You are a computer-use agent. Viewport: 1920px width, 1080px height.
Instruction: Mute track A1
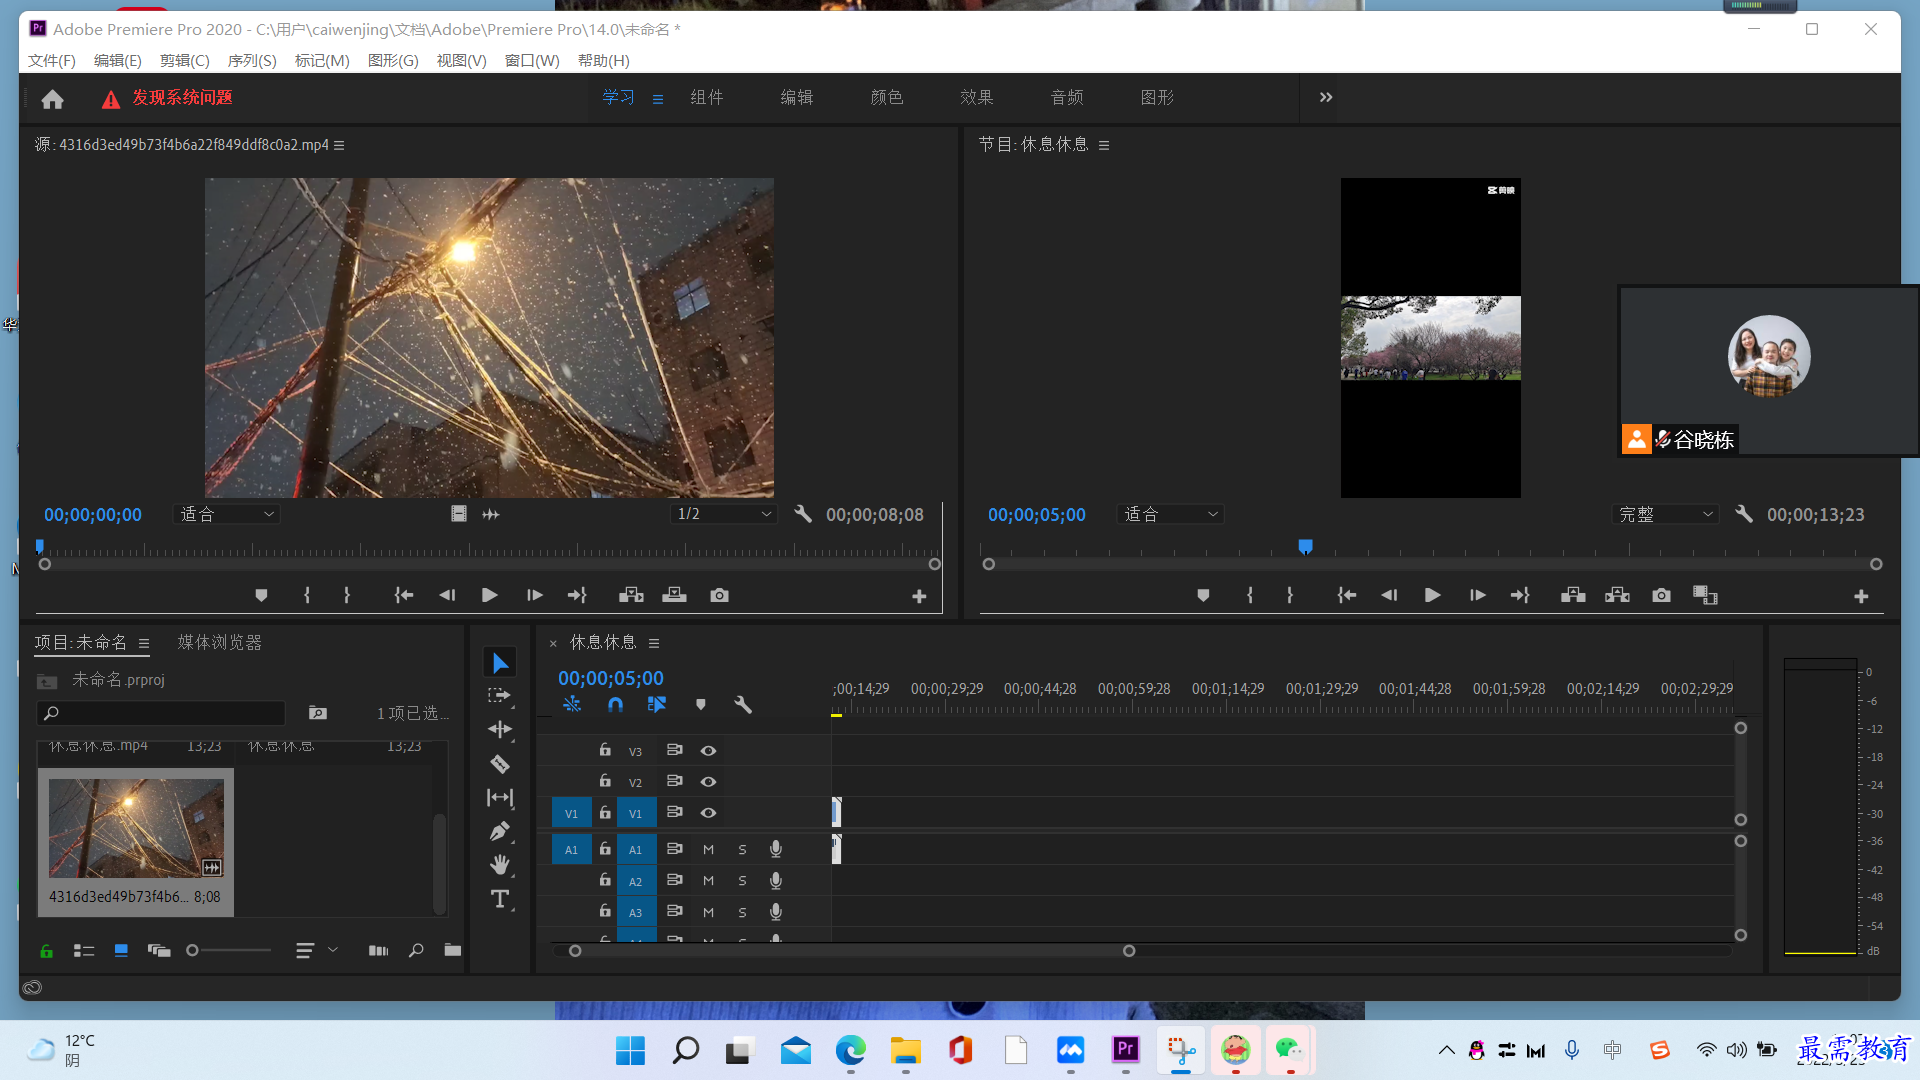click(708, 849)
